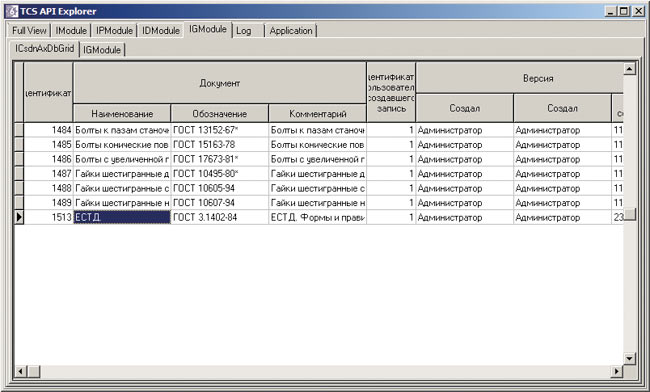650x392 pixels.
Task: Click ID cell 1488
Action: point(49,188)
